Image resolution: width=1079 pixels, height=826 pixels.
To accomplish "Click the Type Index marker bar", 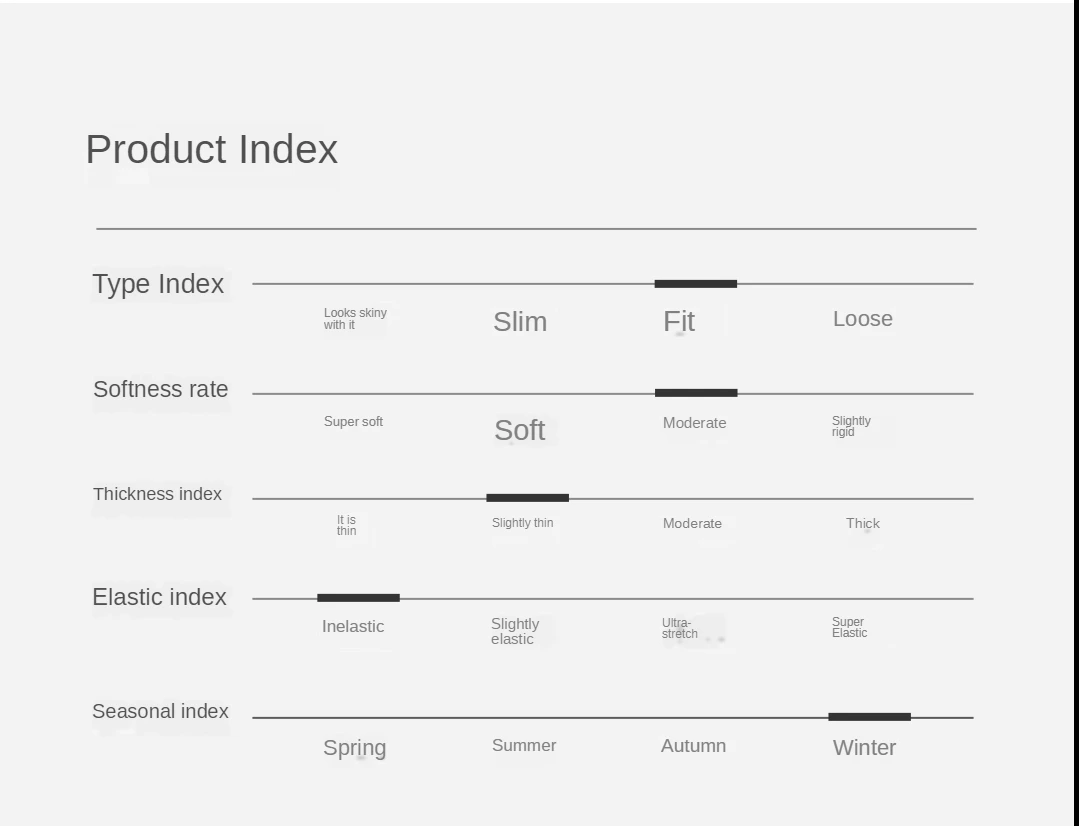I will click(696, 284).
